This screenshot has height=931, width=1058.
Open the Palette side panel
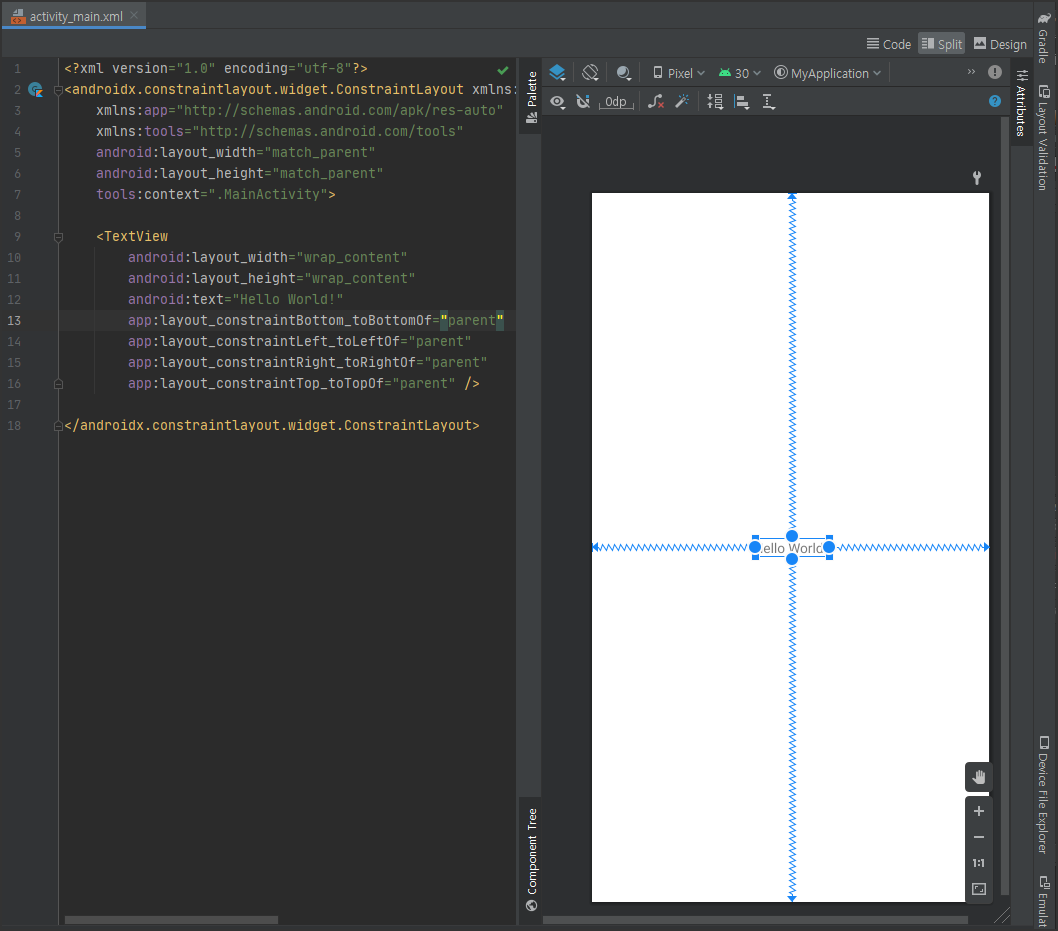pos(532,96)
